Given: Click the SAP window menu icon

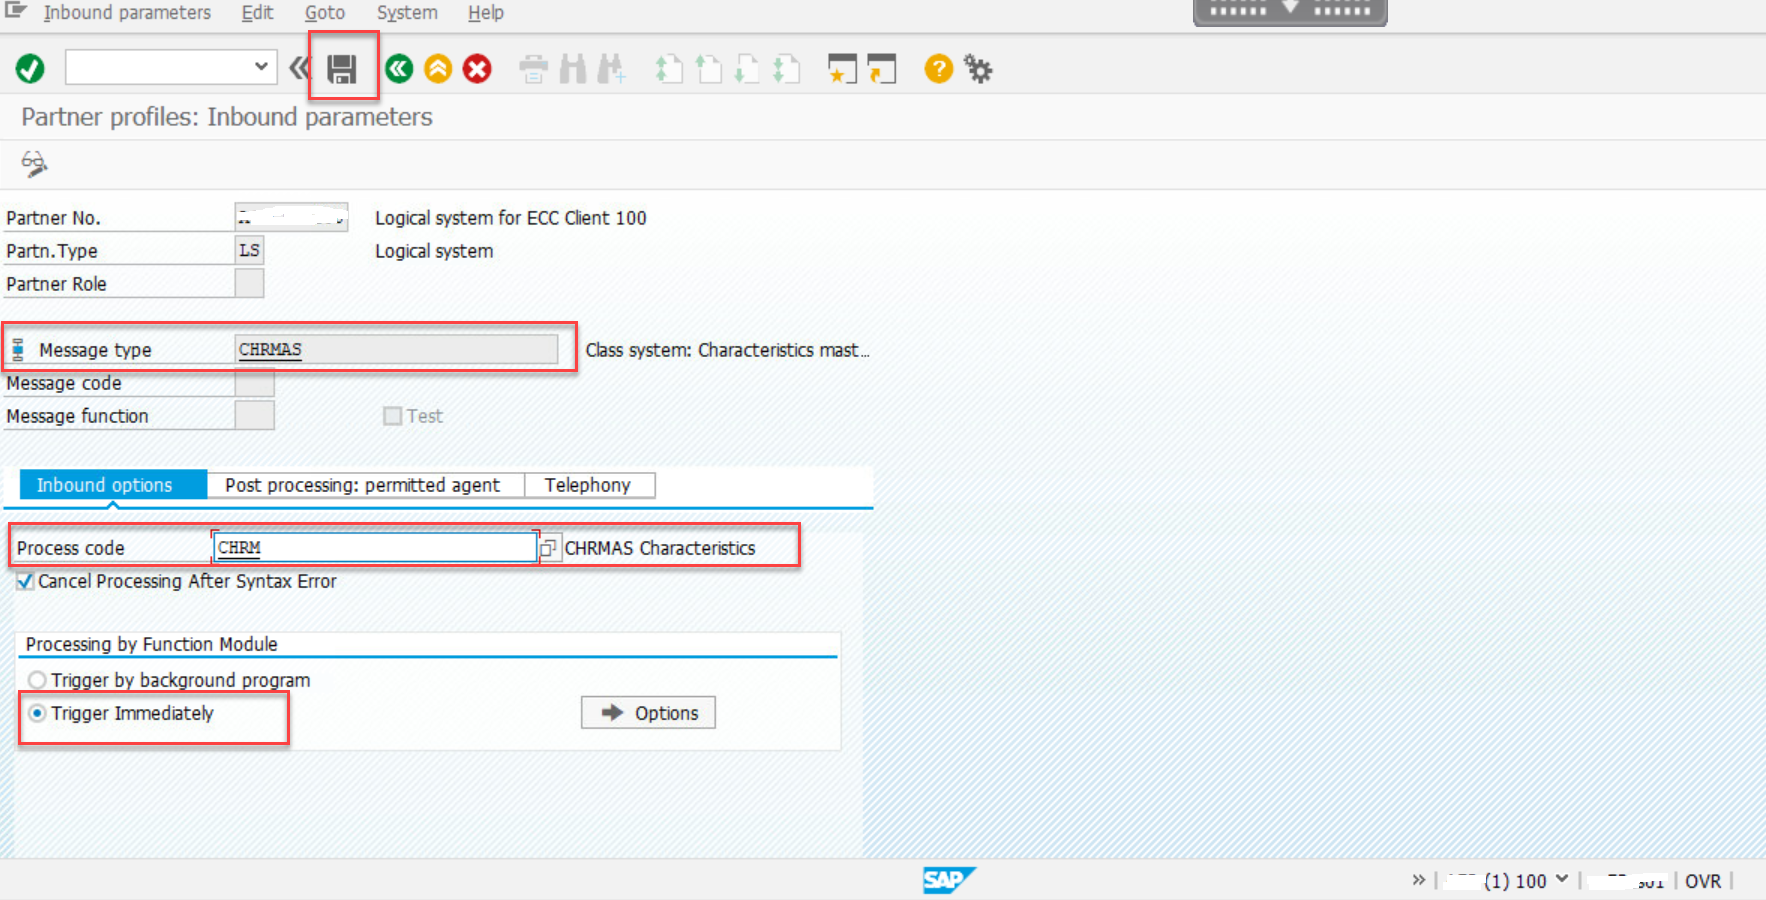Looking at the screenshot, I should coord(15,11).
